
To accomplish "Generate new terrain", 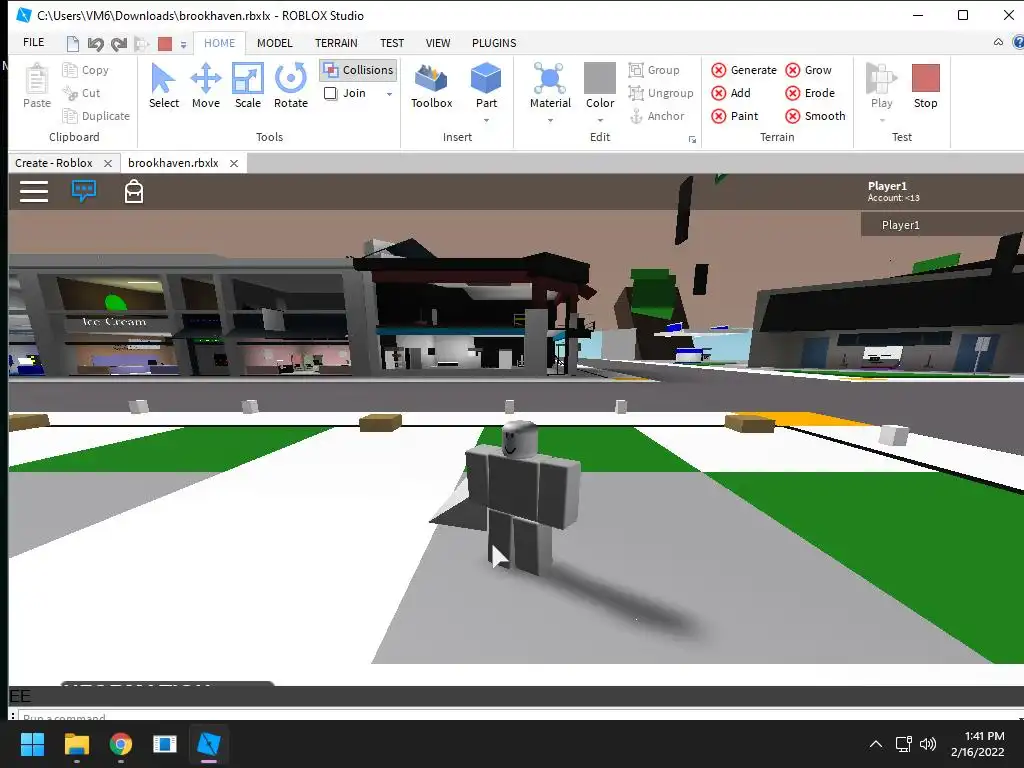I will coord(744,70).
